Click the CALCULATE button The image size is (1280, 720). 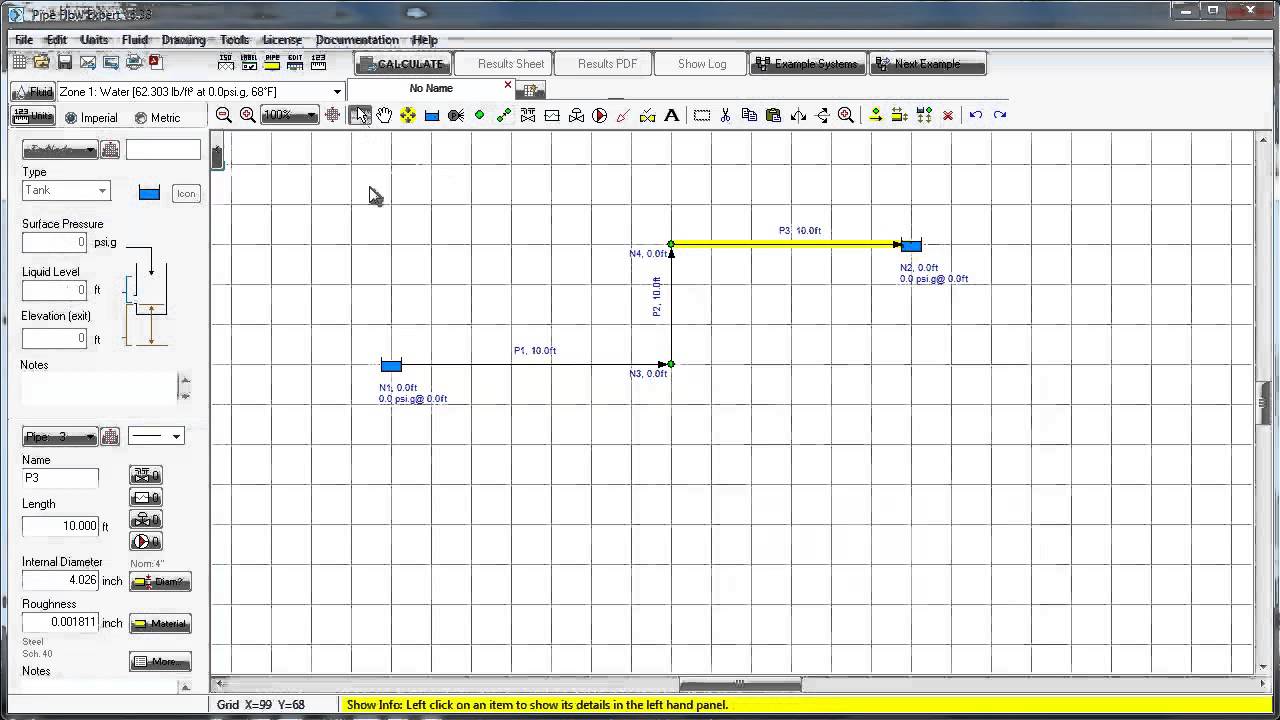tap(402, 63)
